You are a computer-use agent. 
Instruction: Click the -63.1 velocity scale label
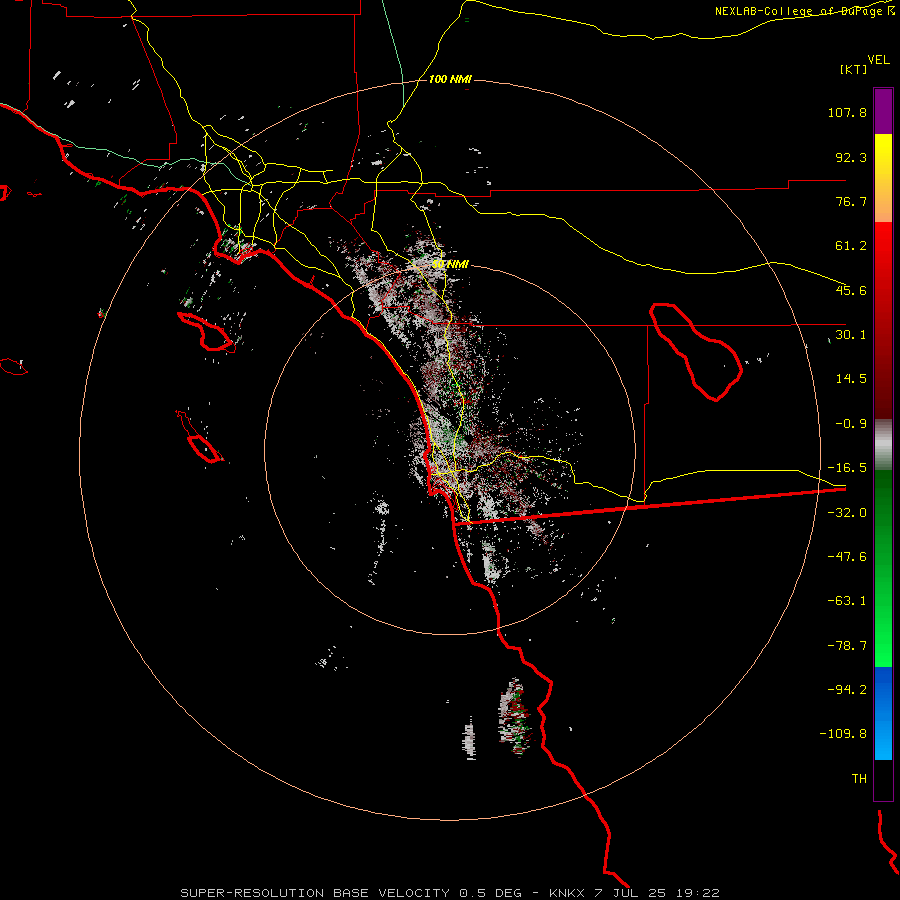847,601
